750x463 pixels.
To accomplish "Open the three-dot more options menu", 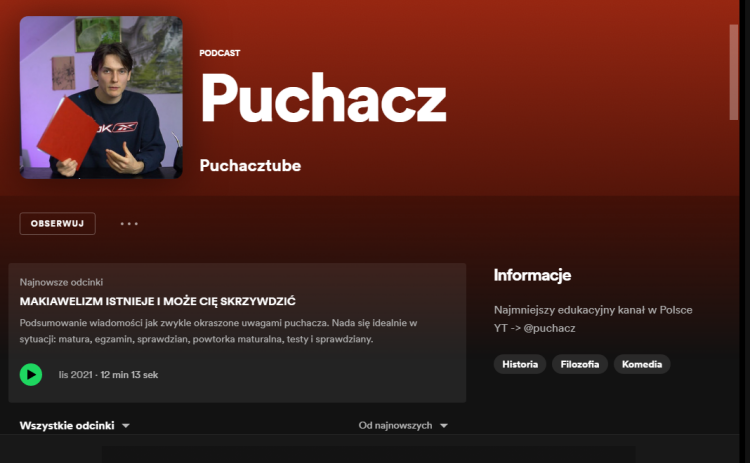I will click(129, 224).
